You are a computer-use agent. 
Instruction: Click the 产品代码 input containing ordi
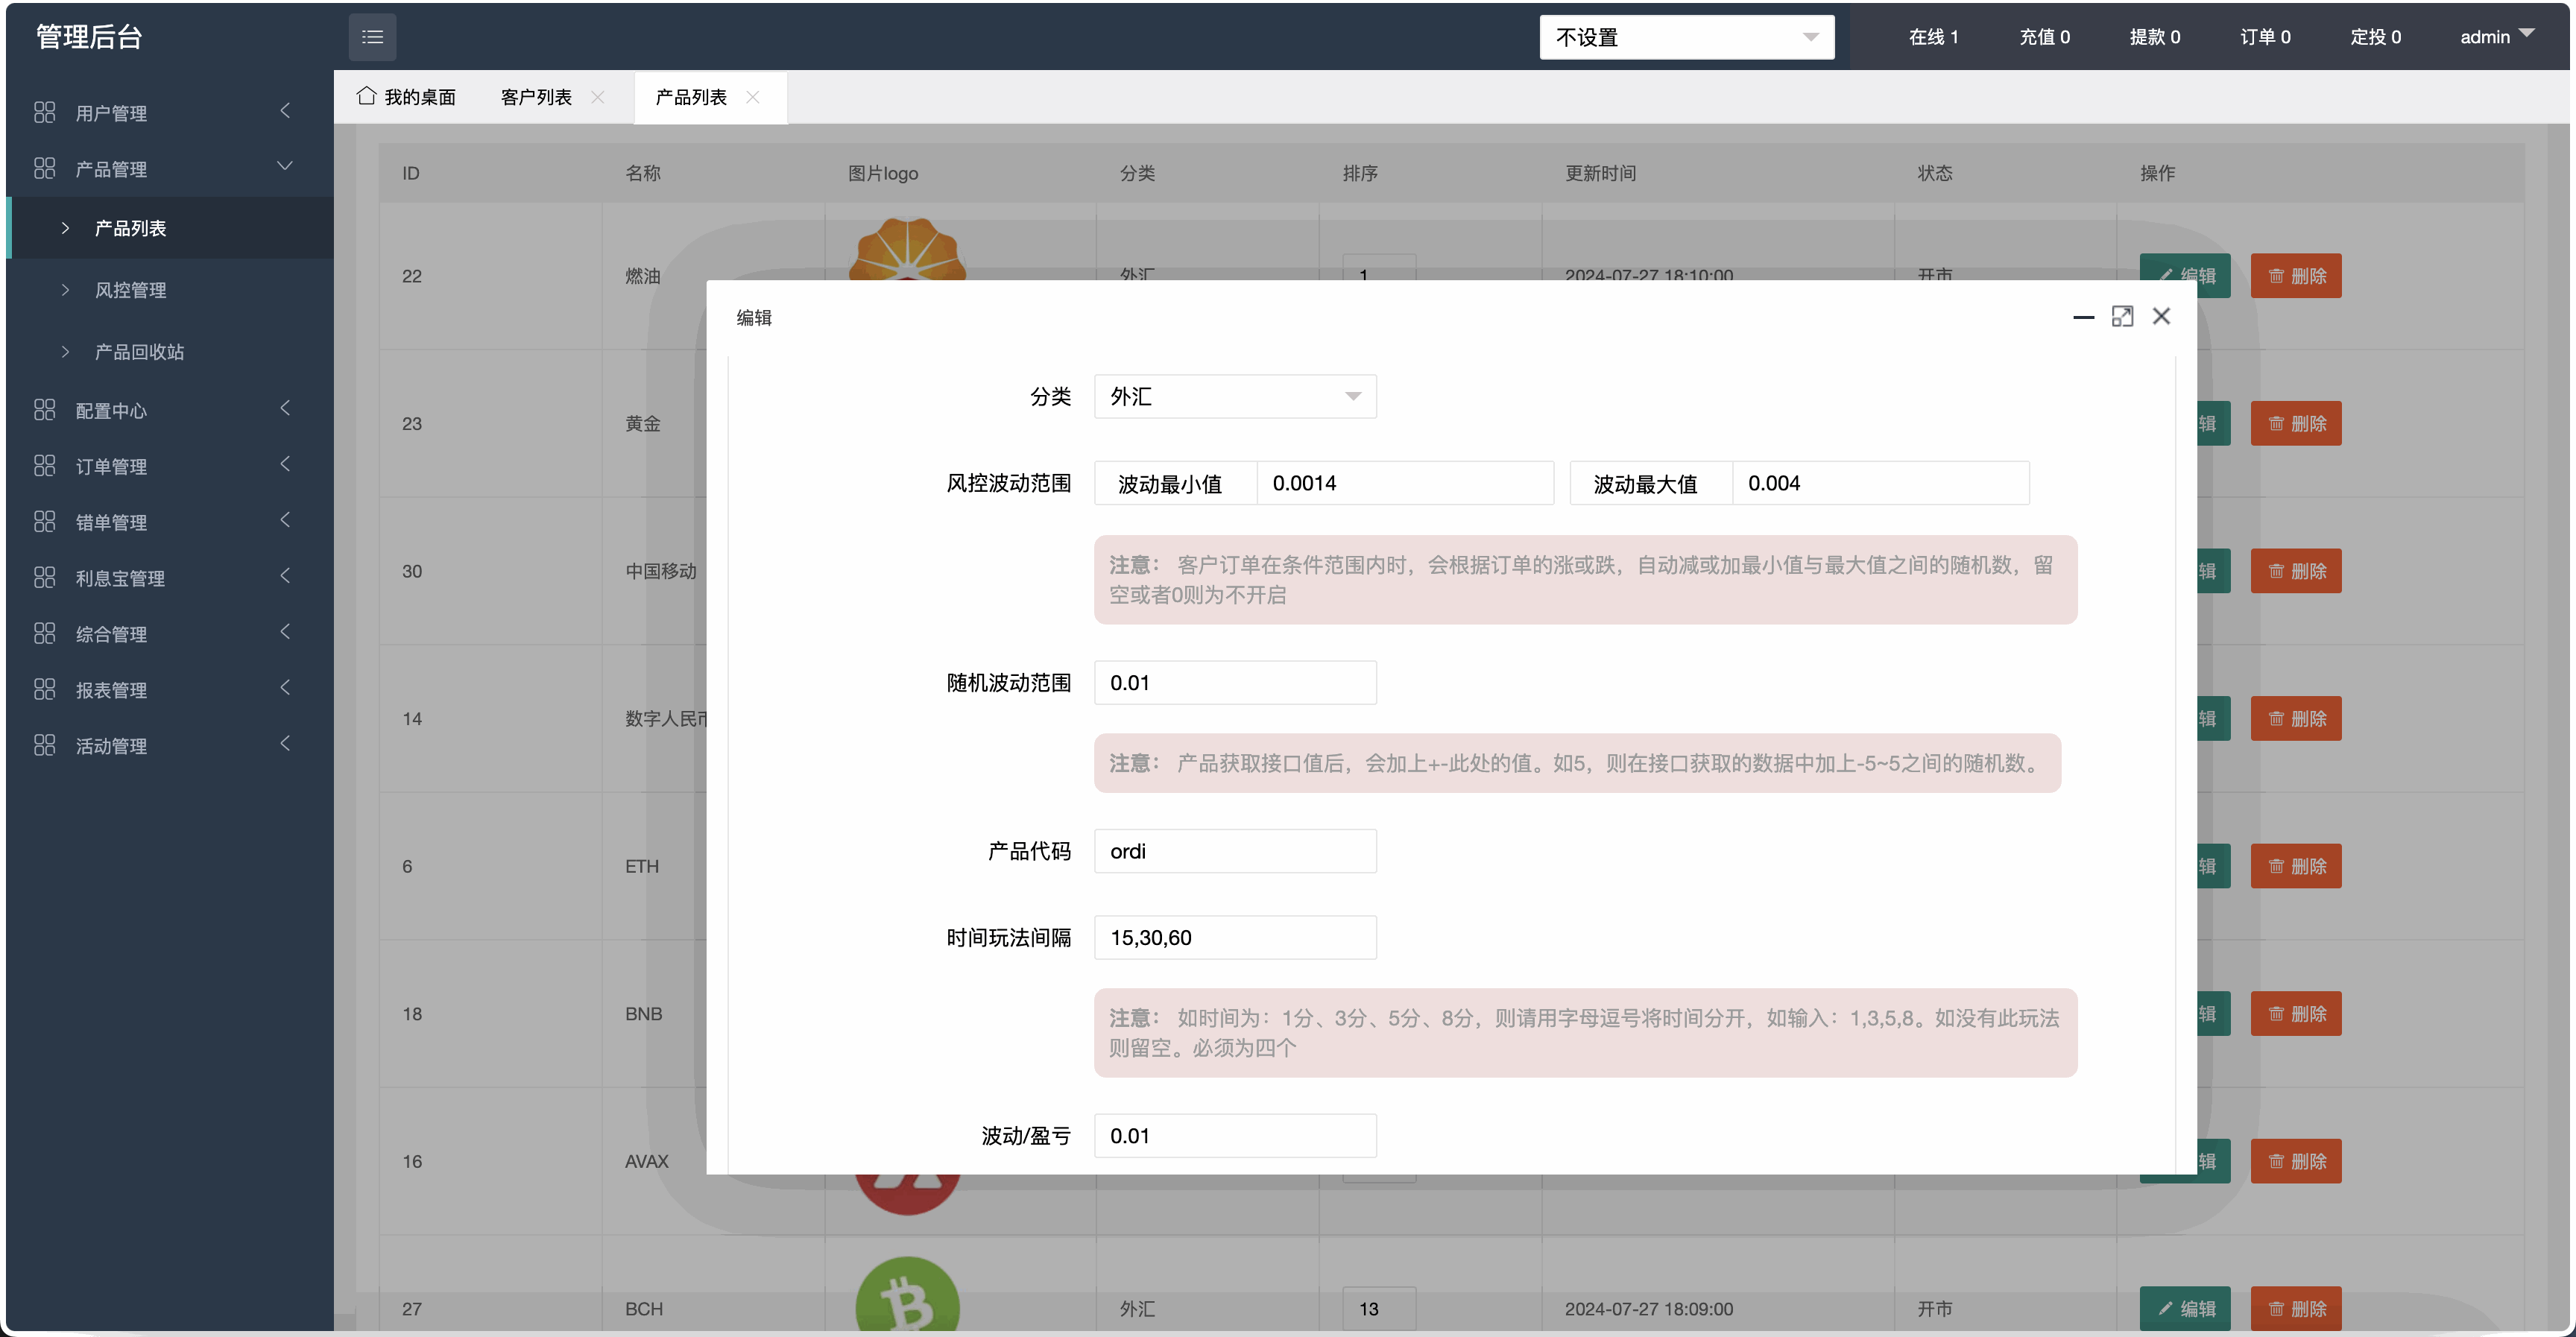(x=1235, y=850)
